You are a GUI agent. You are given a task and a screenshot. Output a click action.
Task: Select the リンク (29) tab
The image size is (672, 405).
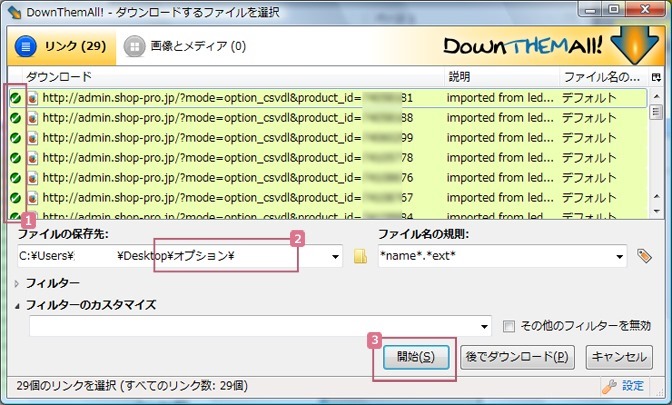60,46
